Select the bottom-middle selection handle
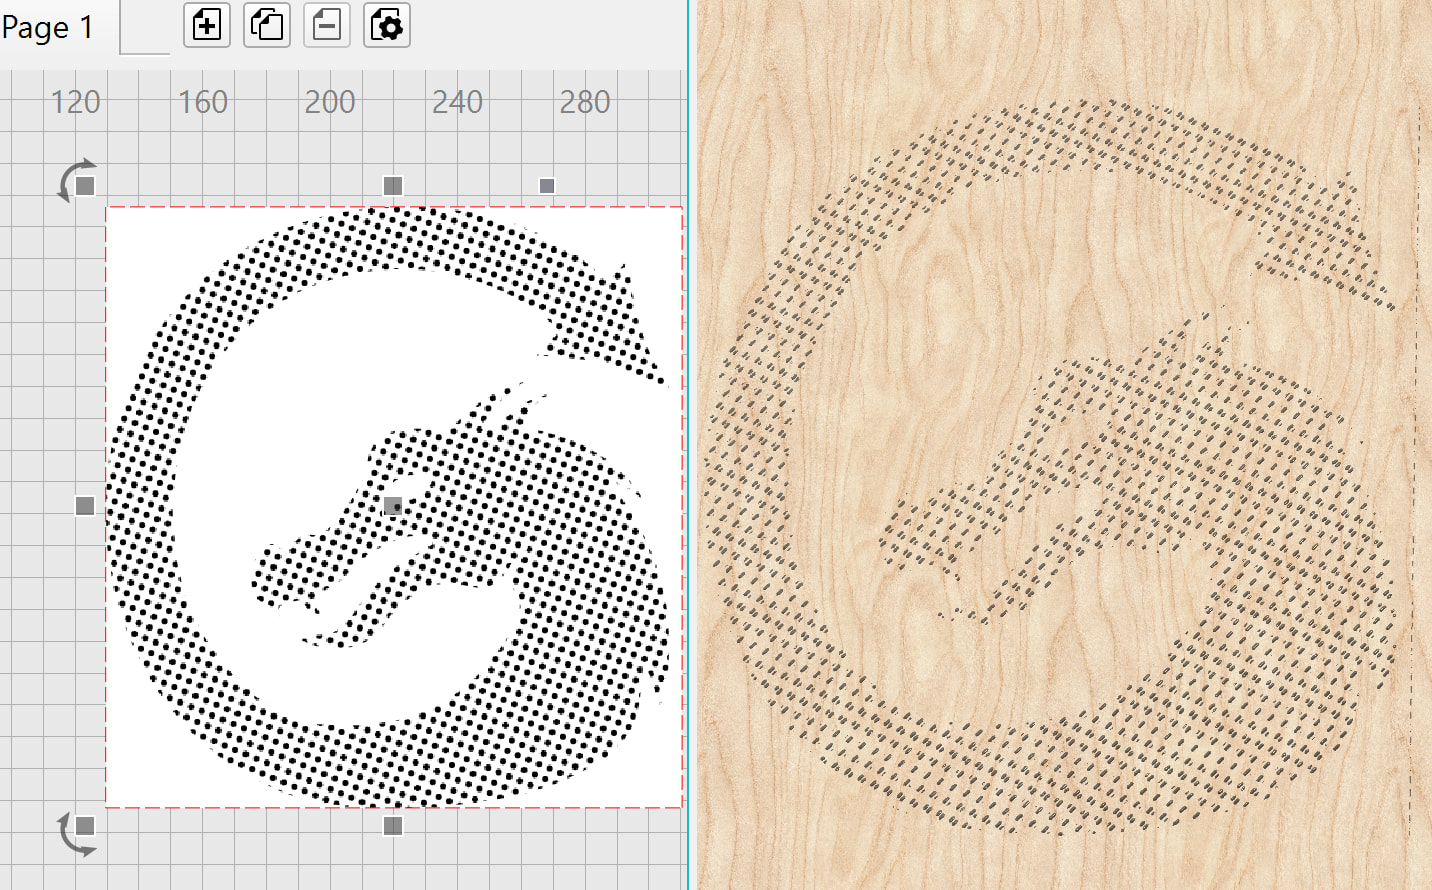 [393, 826]
